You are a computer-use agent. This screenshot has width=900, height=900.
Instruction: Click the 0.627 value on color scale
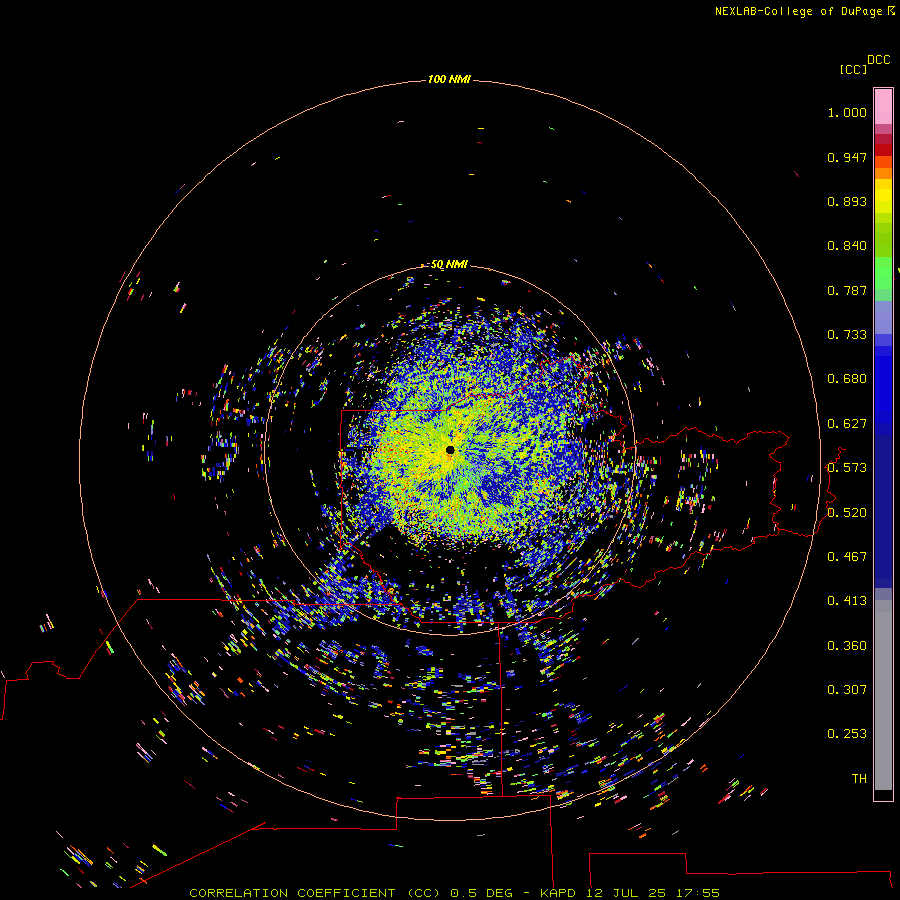point(847,424)
